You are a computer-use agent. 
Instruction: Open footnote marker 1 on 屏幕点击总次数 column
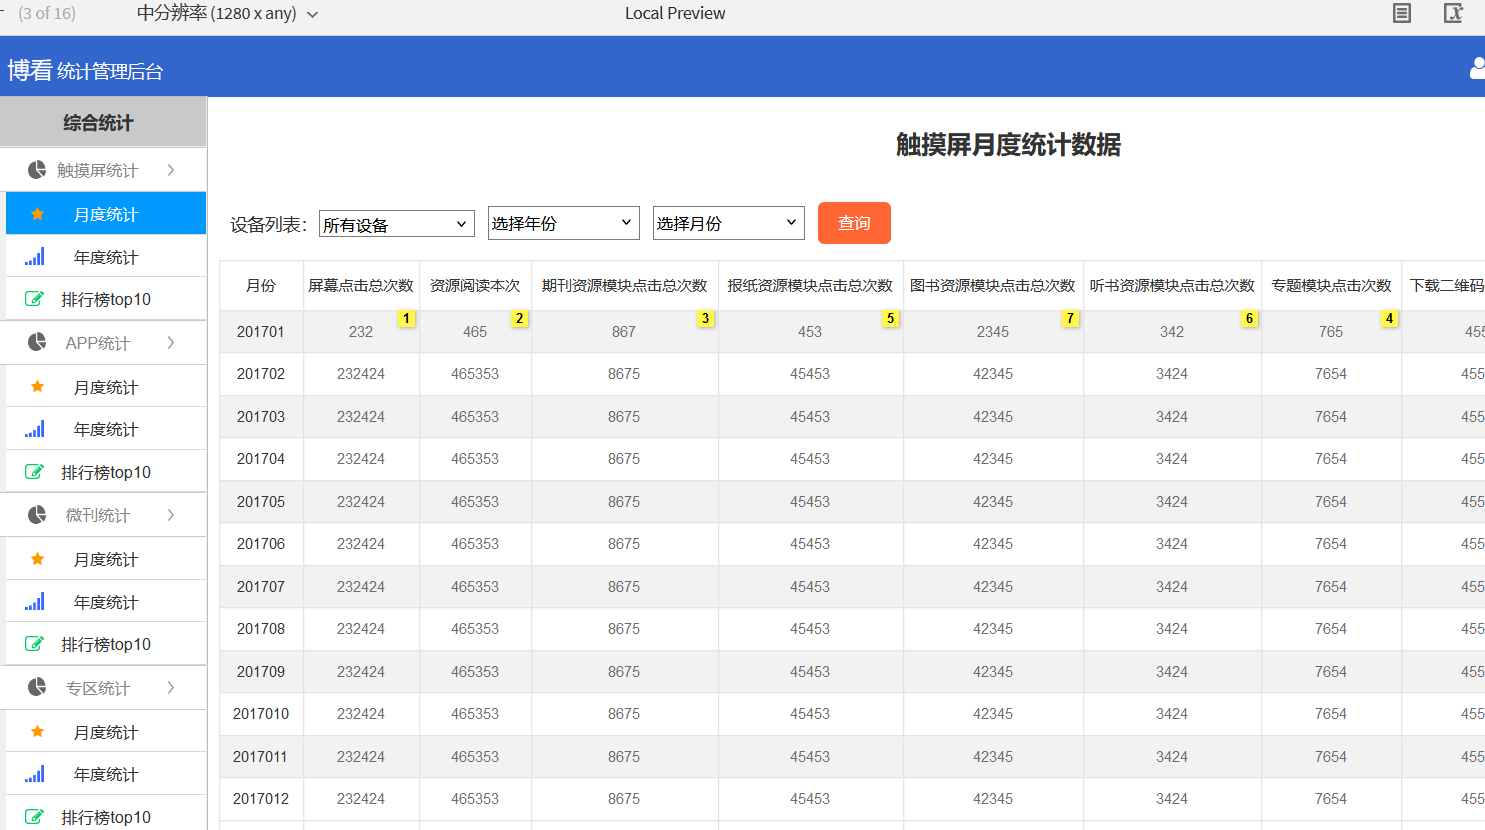click(406, 318)
